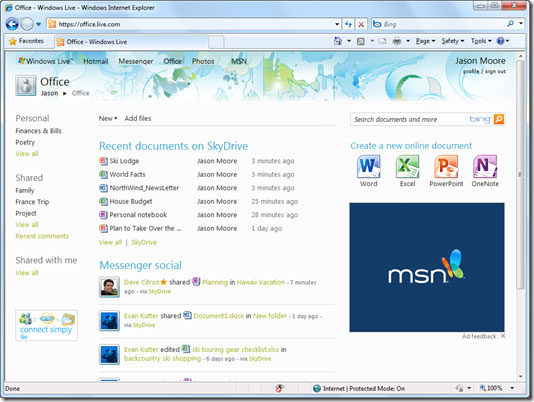Focus the Search documents and more field
The height and width of the screenshot is (402, 534).
[x=410, y=119]
